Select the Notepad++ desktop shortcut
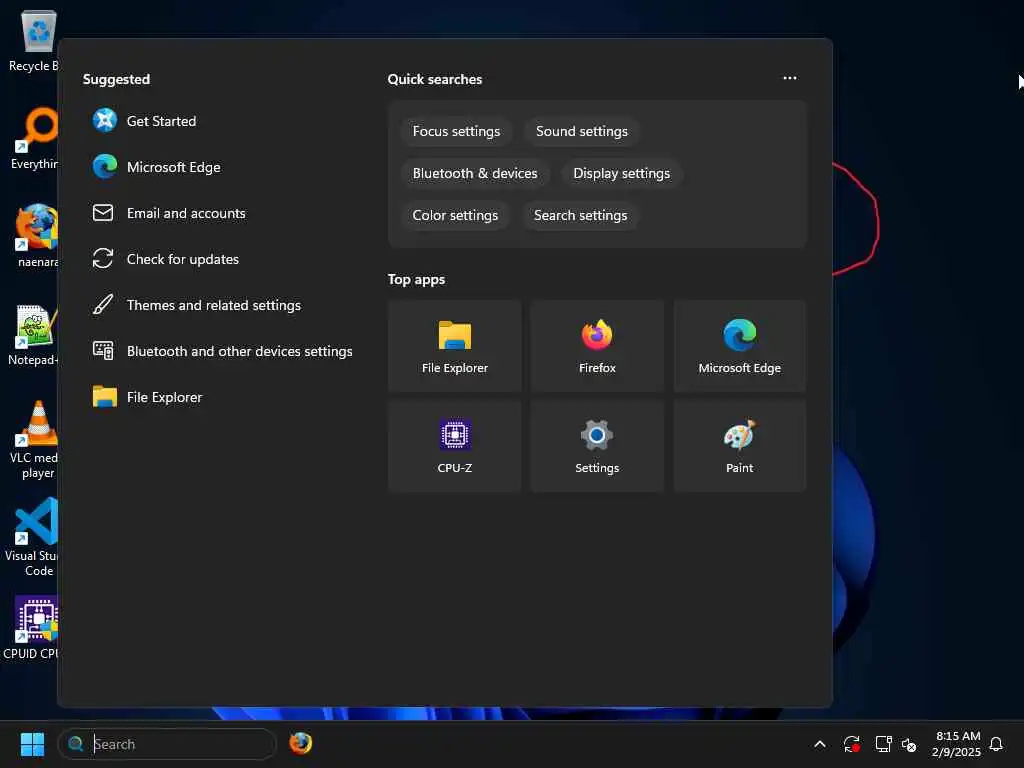 coord(33,335)
